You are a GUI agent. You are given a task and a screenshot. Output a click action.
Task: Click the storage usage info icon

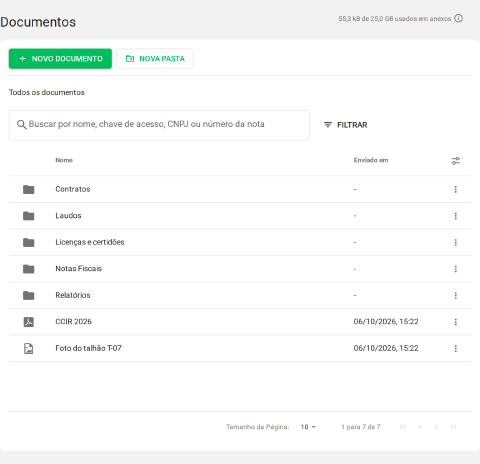point(459,19)
